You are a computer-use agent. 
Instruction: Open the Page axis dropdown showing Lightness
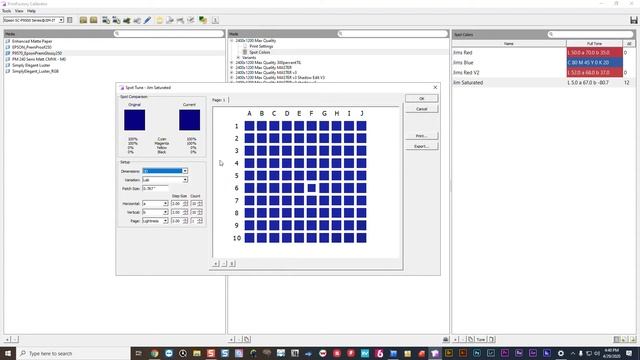click(x=165, y=221)
